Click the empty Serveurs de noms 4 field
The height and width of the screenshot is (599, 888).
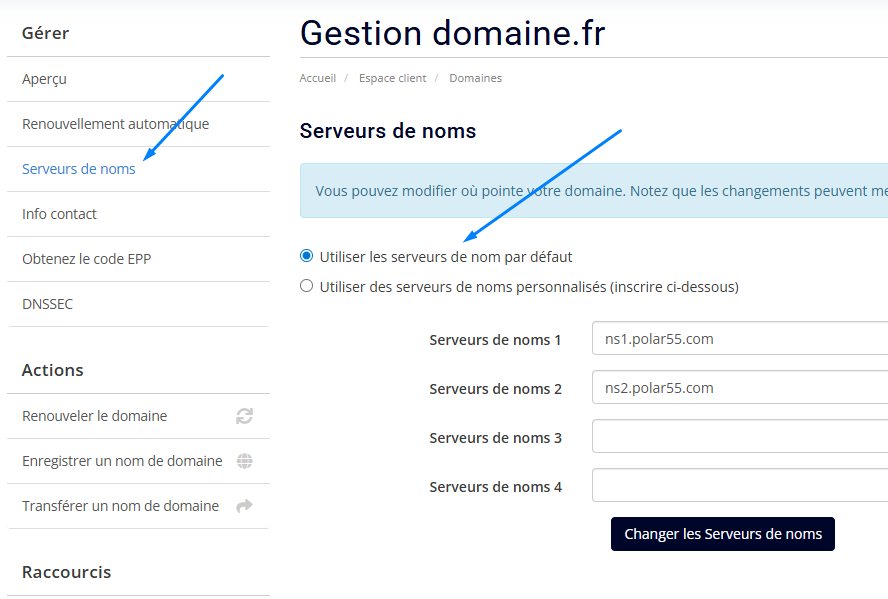pyautogui.click(x=740, y=485)
